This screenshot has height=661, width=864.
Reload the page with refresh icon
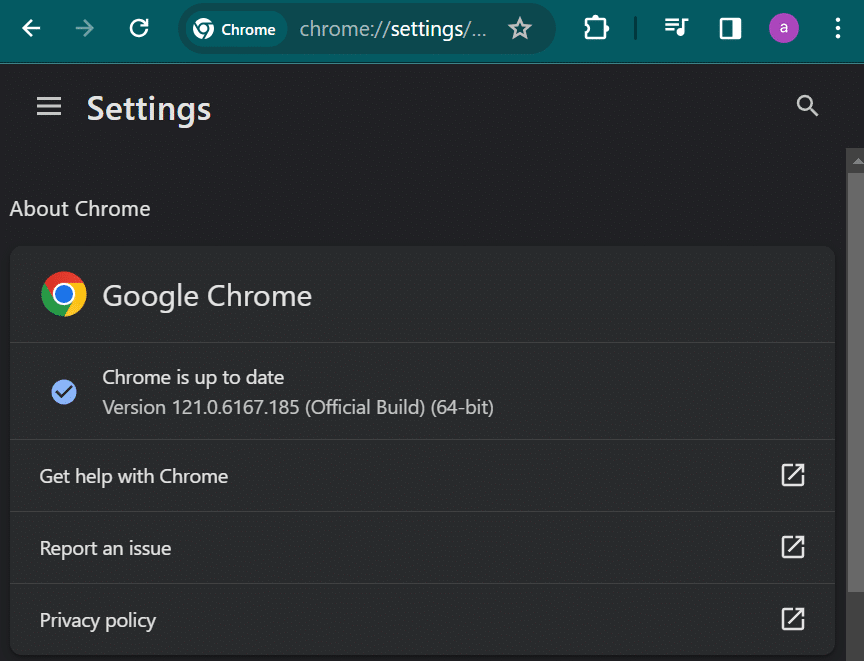[x=139, y=28]
